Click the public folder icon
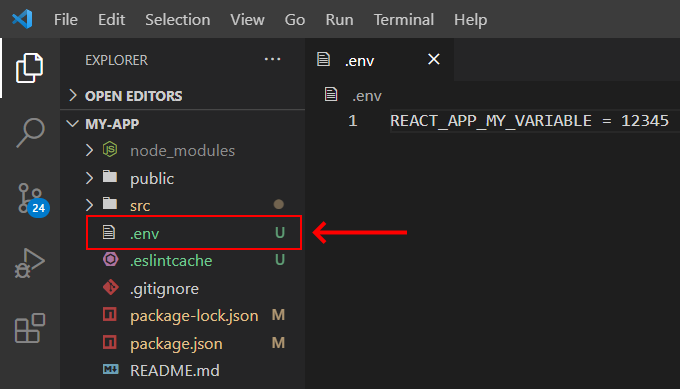Screen dimensions: 680x389 click(x=110, y=177)
